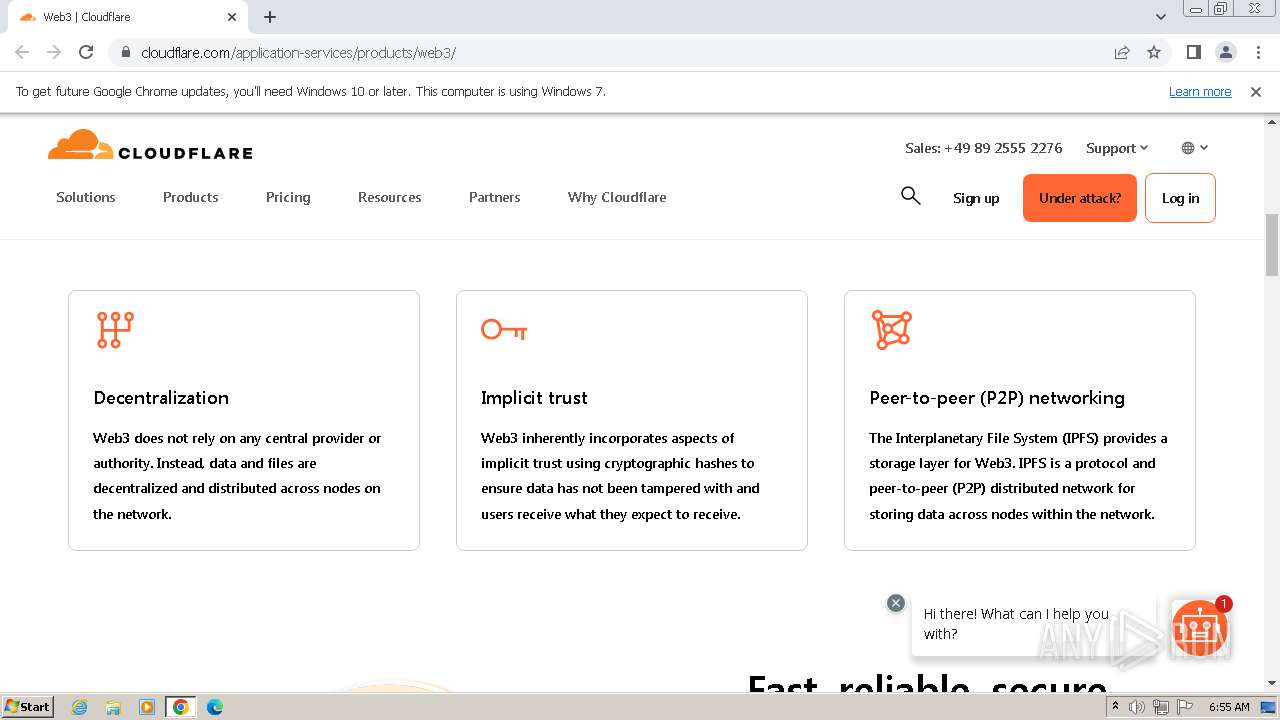The height and width of the screenshot is (720, 1280).
Task: Dismiss the Chrome update notice
Action: click(1256, 91)
